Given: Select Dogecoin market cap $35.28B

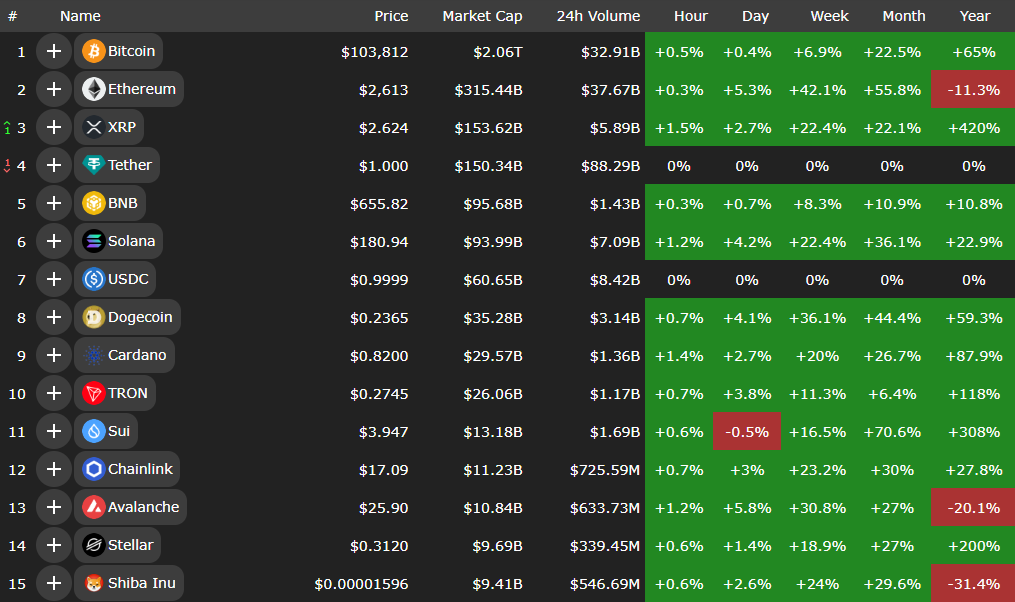Looking at the screenshot, I should [493, 318].
